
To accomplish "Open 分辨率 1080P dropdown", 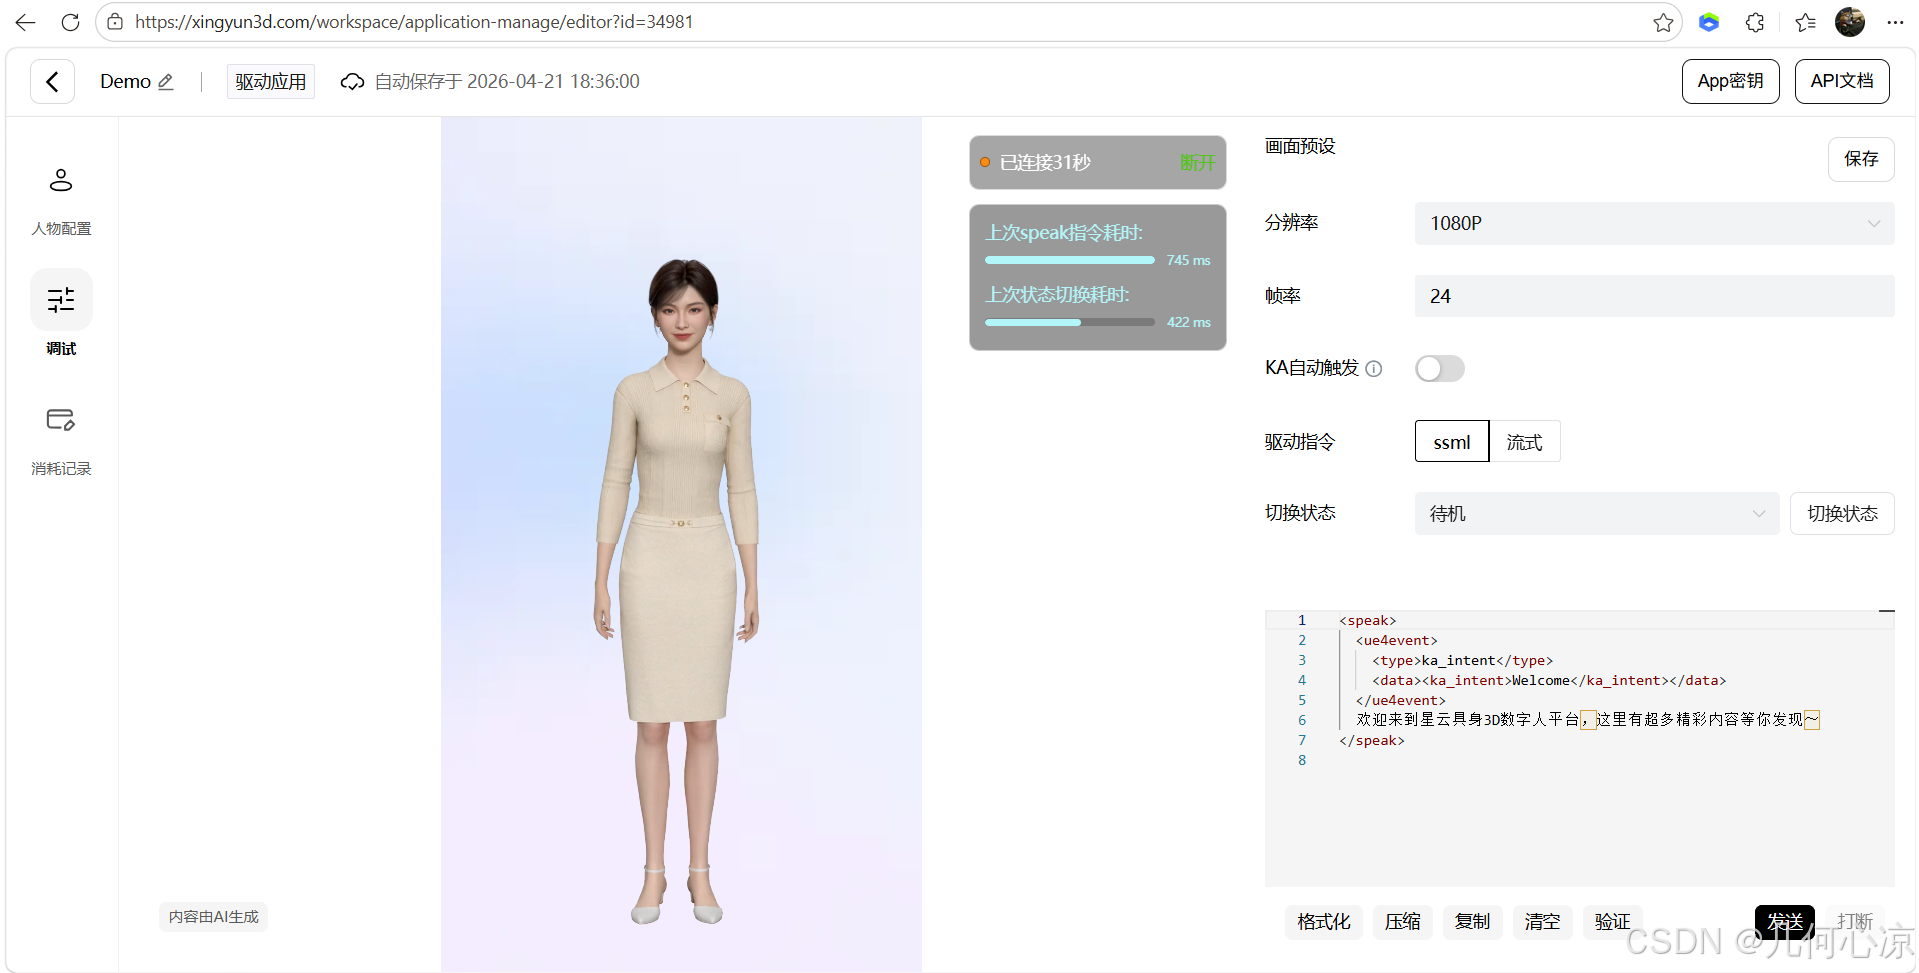I will (x=1654, y=223).
